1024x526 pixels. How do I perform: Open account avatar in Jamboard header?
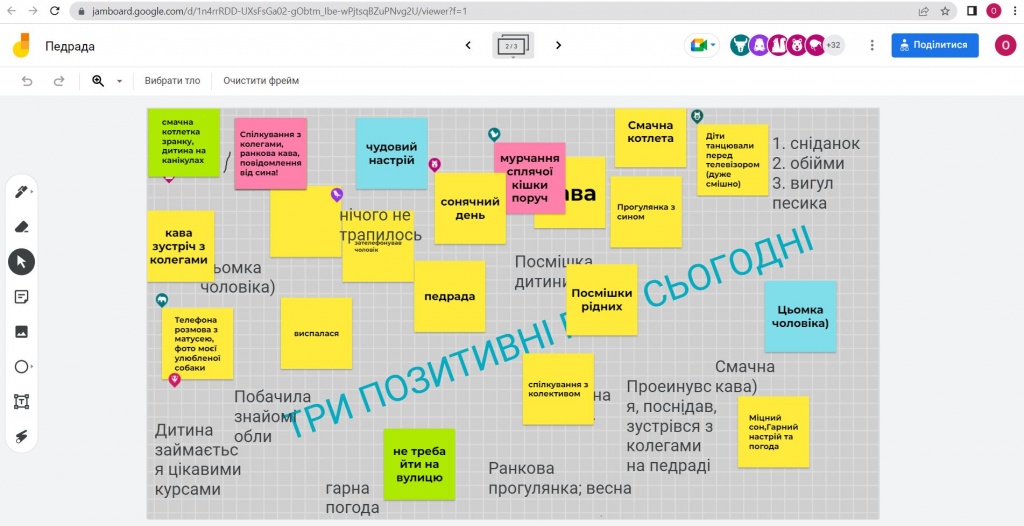pos(1005,45)
